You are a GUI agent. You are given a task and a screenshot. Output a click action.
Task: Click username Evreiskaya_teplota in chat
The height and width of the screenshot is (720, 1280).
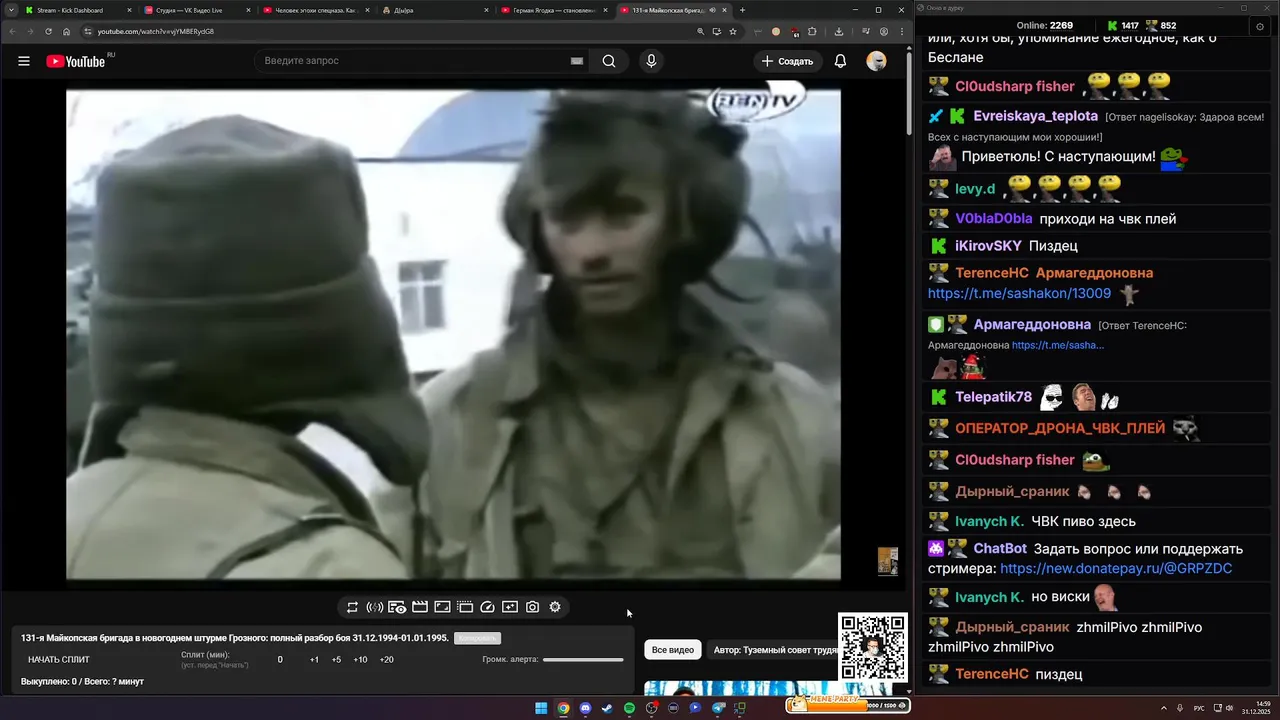tap(1035, 116)
